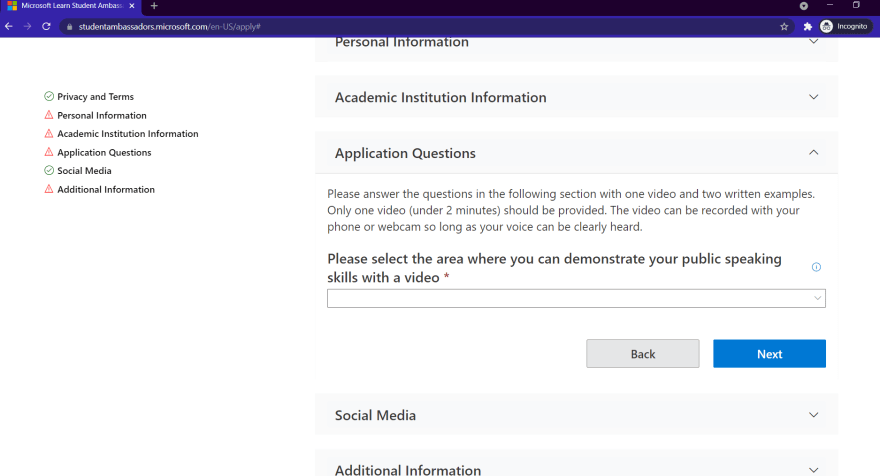Reload the page with the refresh icon
Screen dimensions: 880x476
tap(46, 26)
